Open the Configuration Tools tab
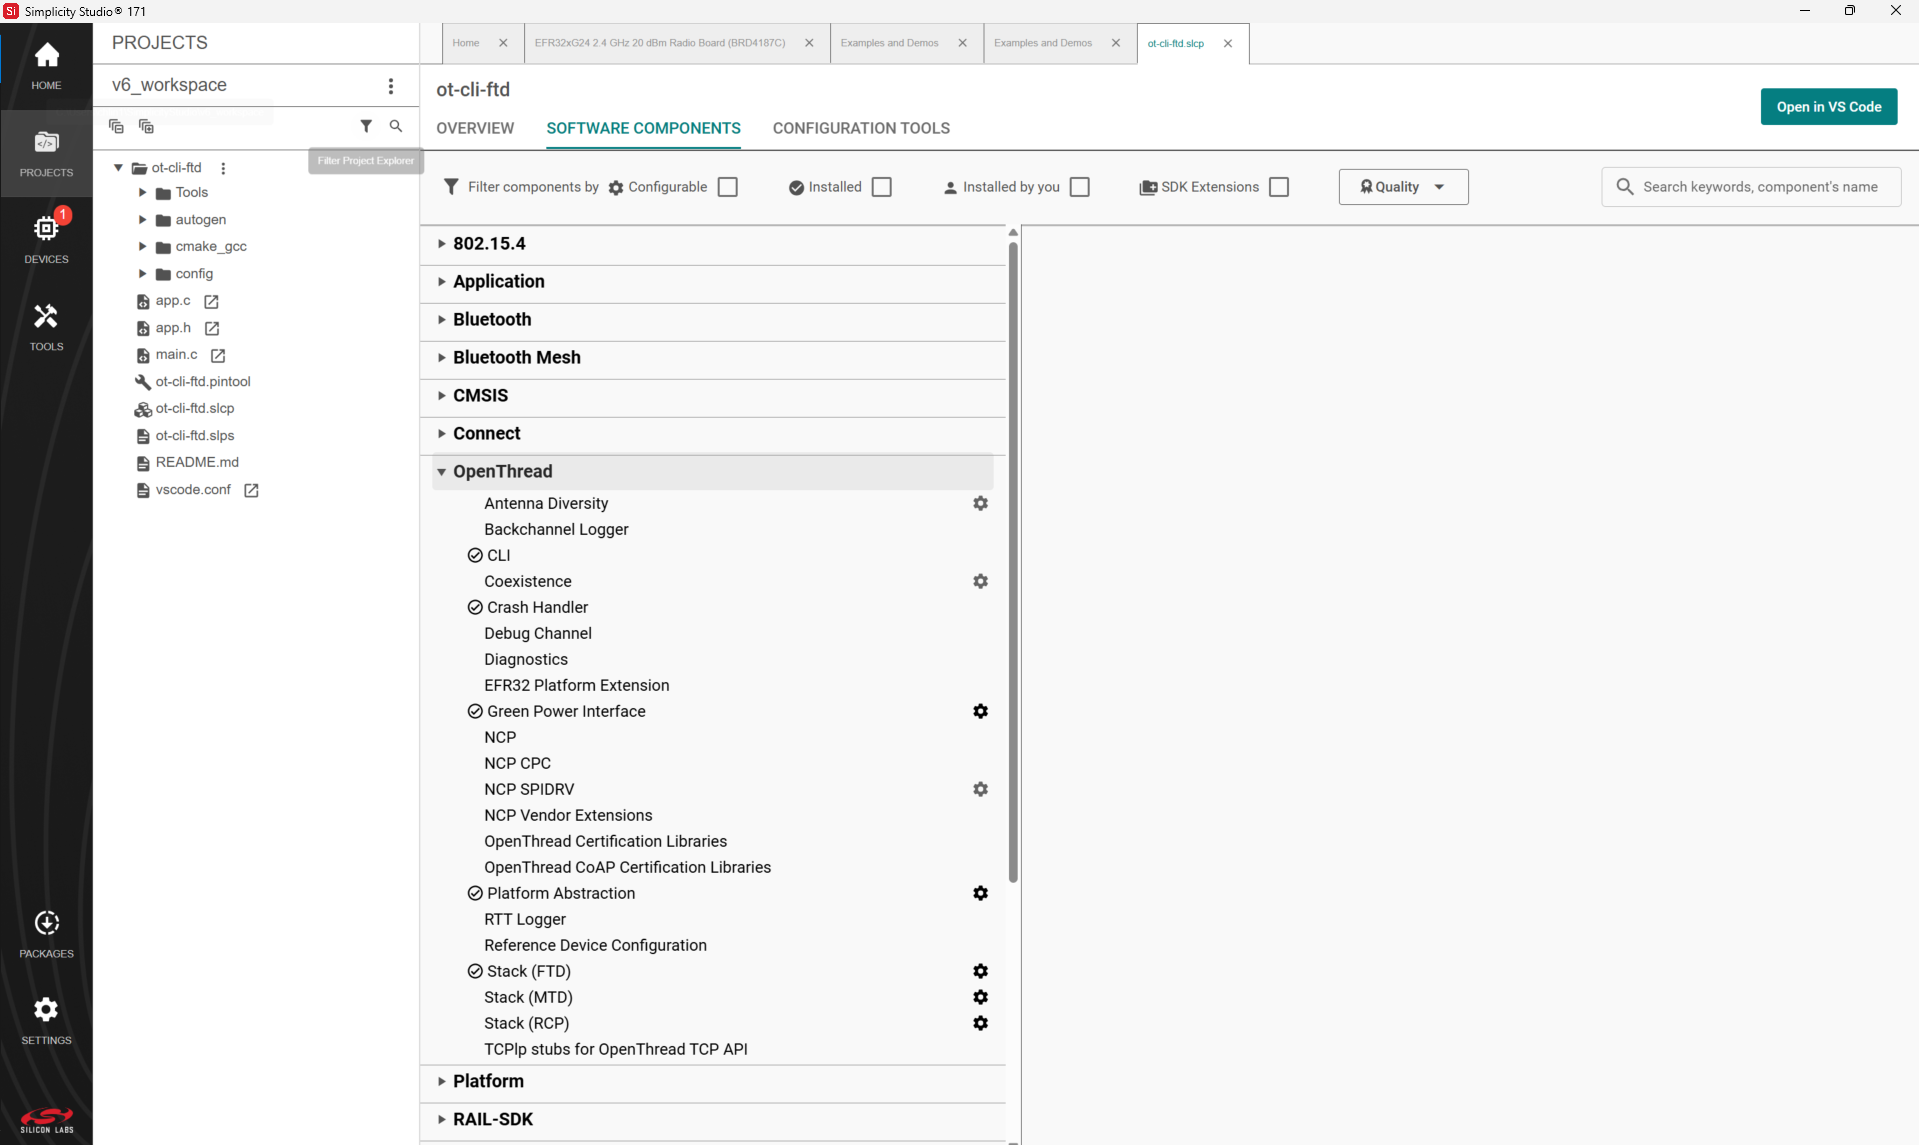Viewport: 1919px width, 1145px height. pos(861,128)
